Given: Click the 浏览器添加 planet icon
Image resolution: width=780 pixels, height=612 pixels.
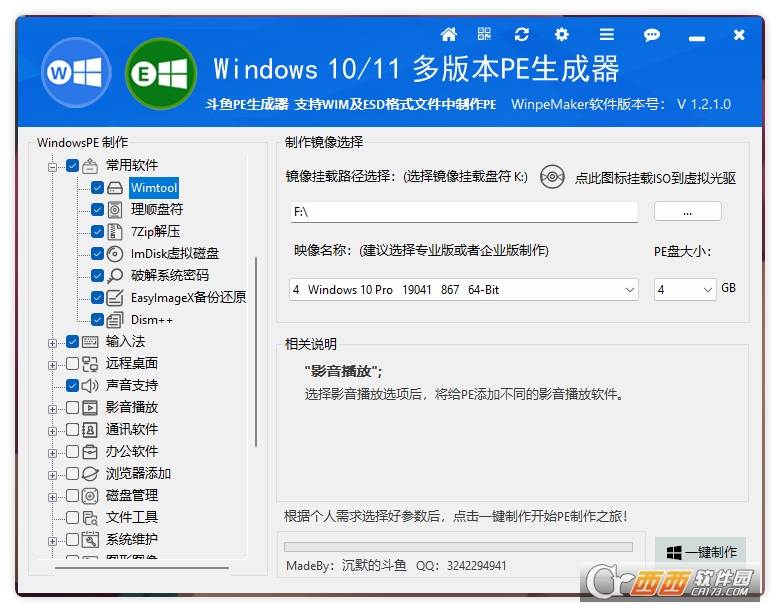Looking at the screenshot, I should coord(90,474).
